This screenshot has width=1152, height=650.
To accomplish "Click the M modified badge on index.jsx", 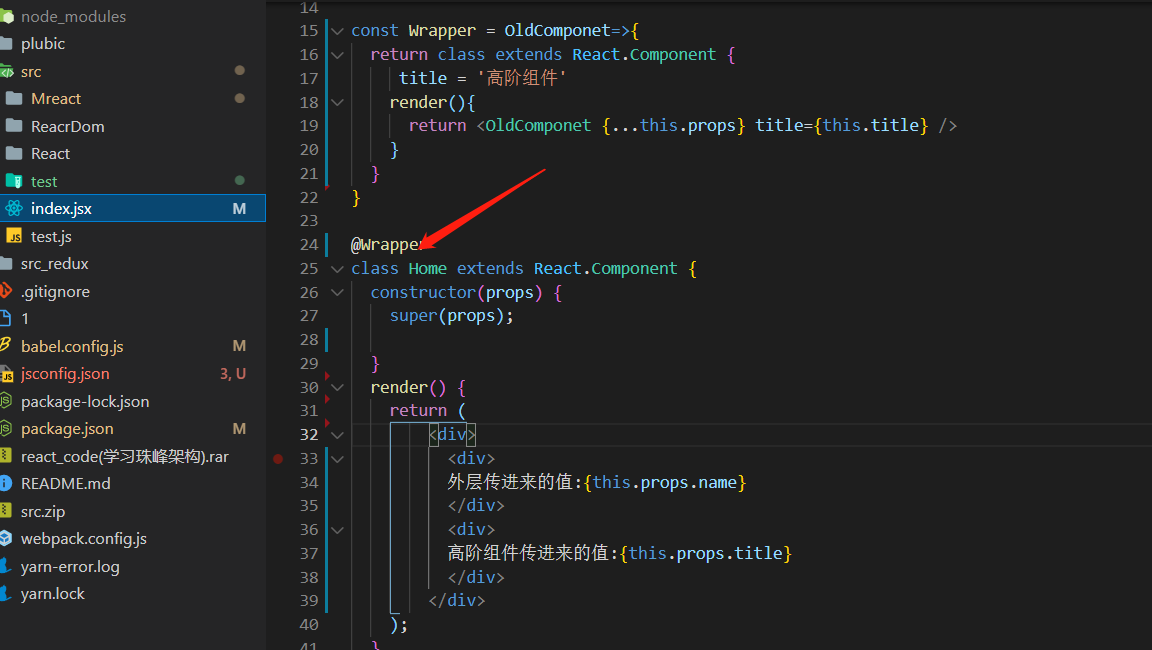I will pos(239,208).
